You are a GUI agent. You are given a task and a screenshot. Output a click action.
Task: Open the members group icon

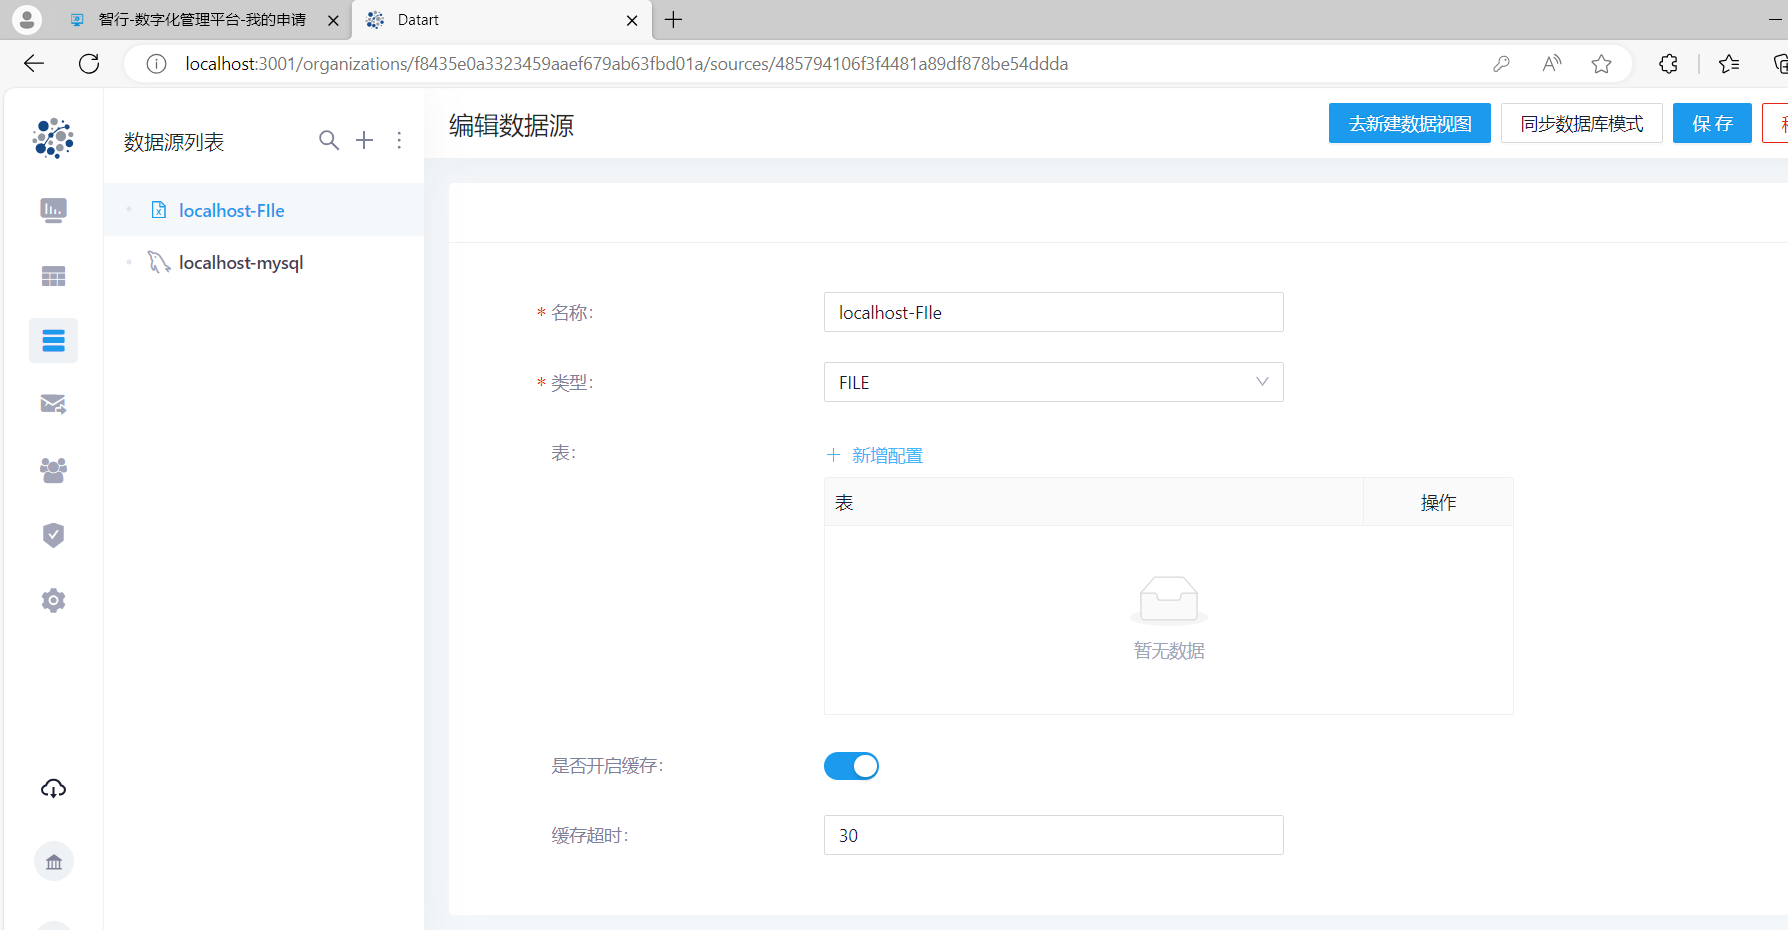click(53, 470)
